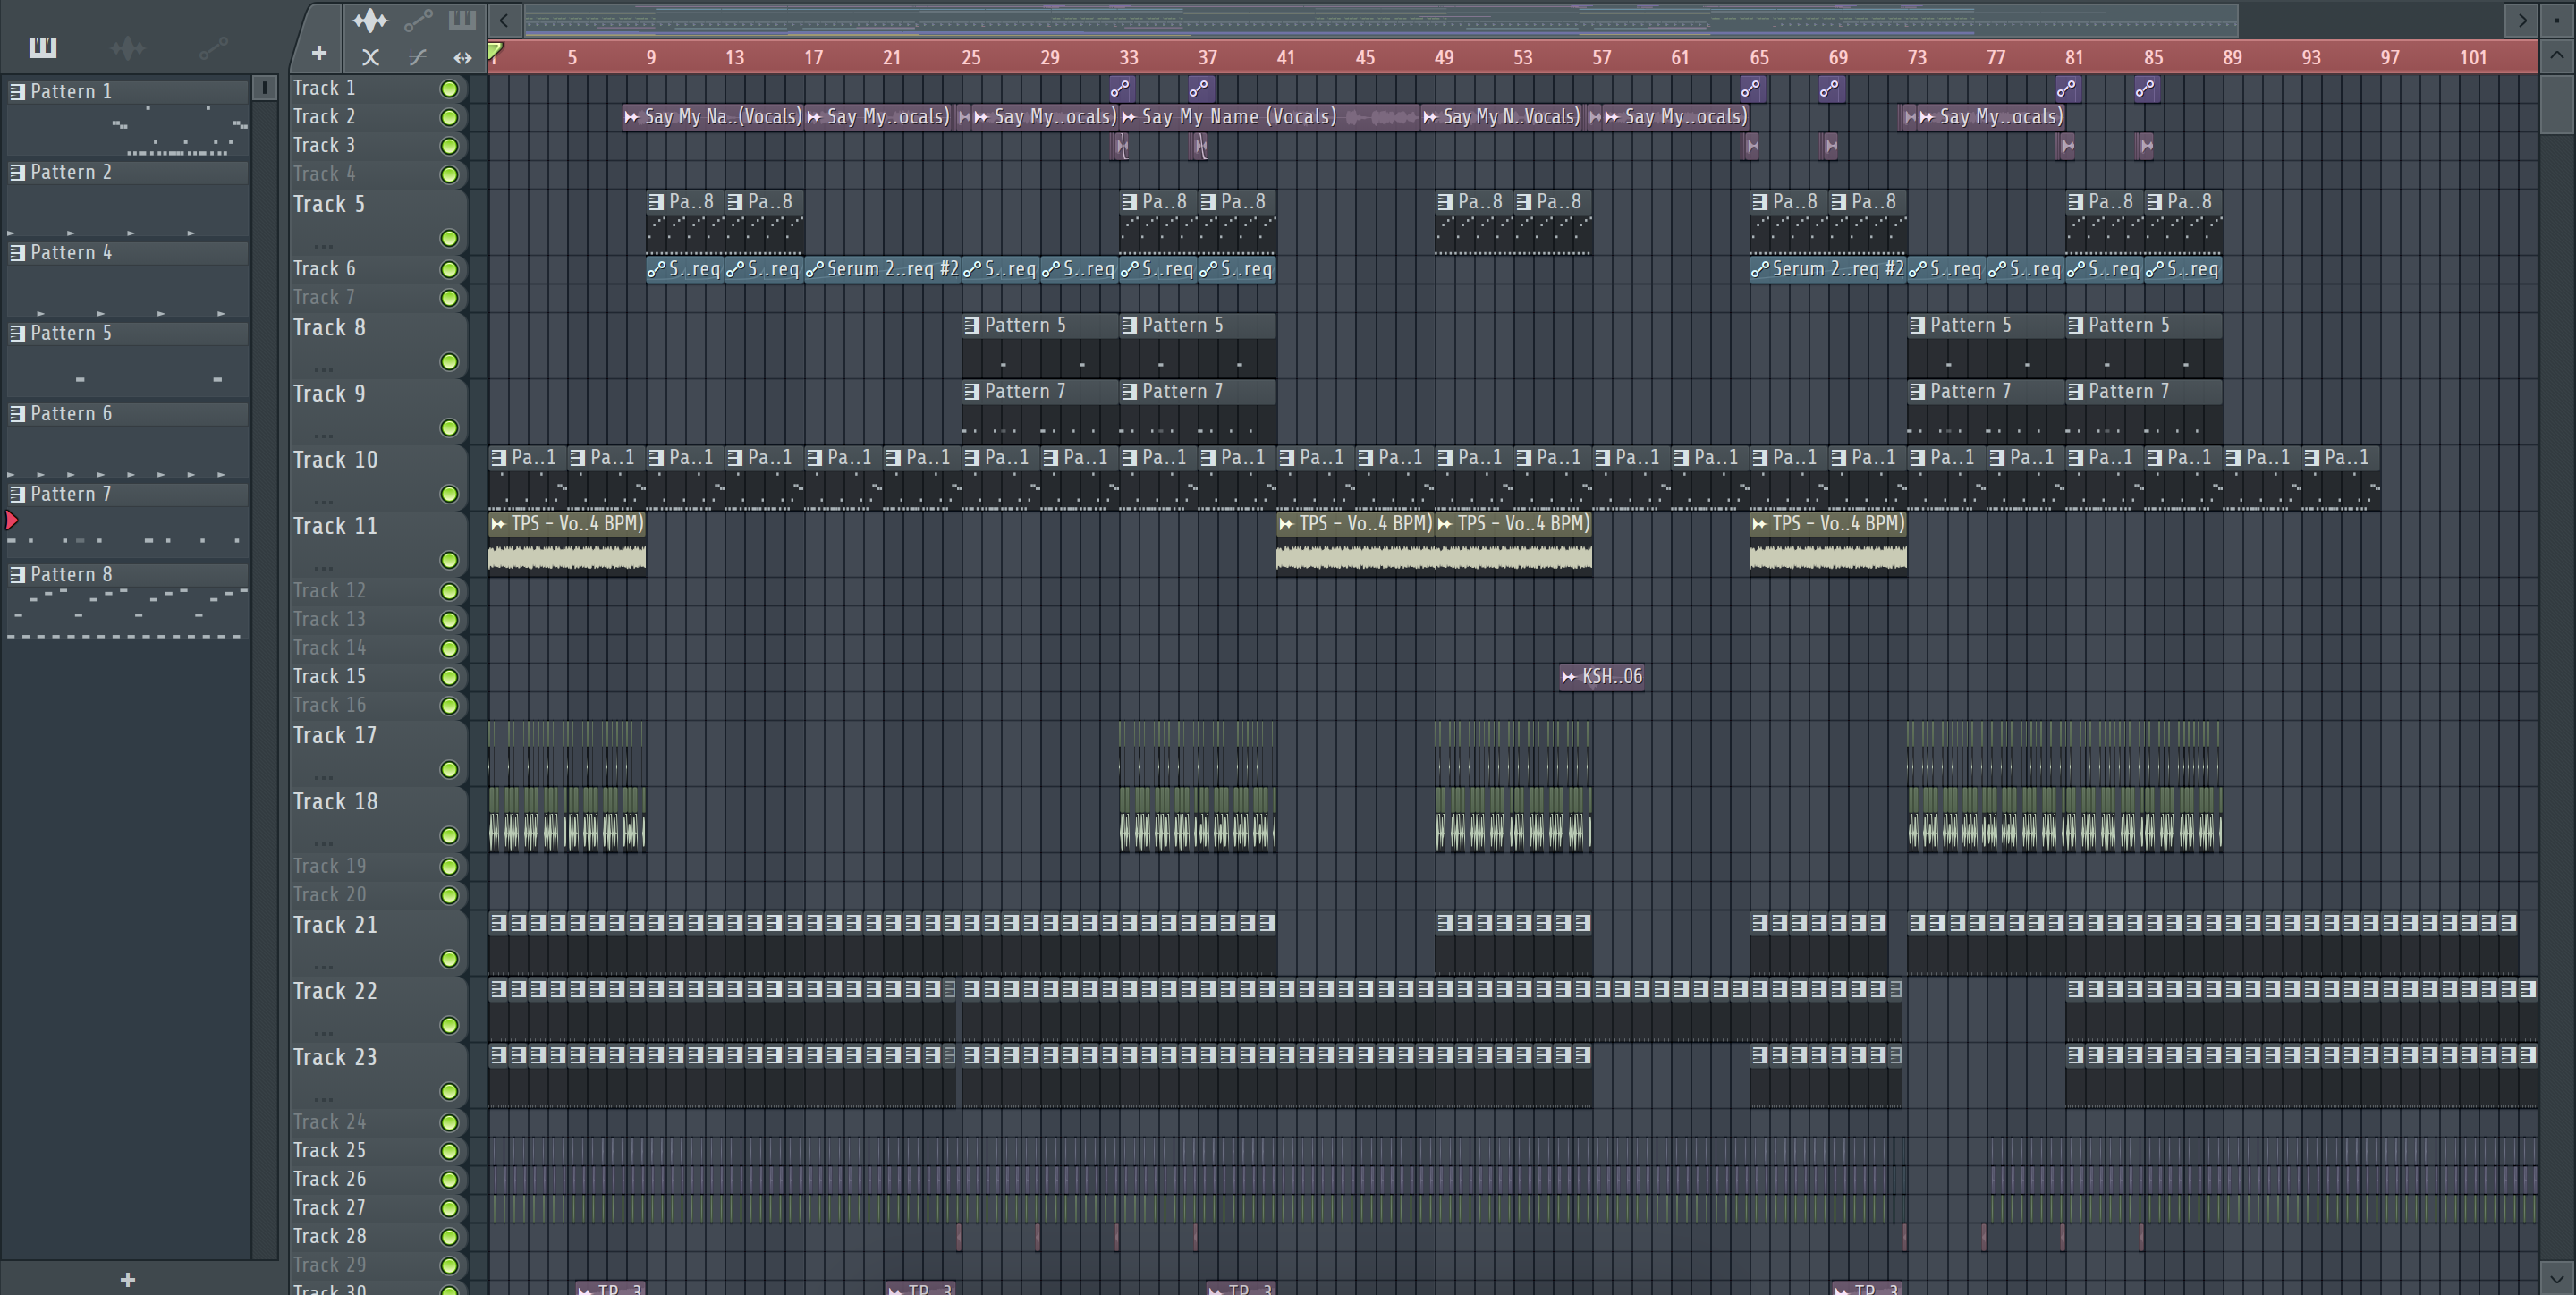Select Pattern 5 in the picker list
2576x1295 pixels.
(x=127, y=333)
